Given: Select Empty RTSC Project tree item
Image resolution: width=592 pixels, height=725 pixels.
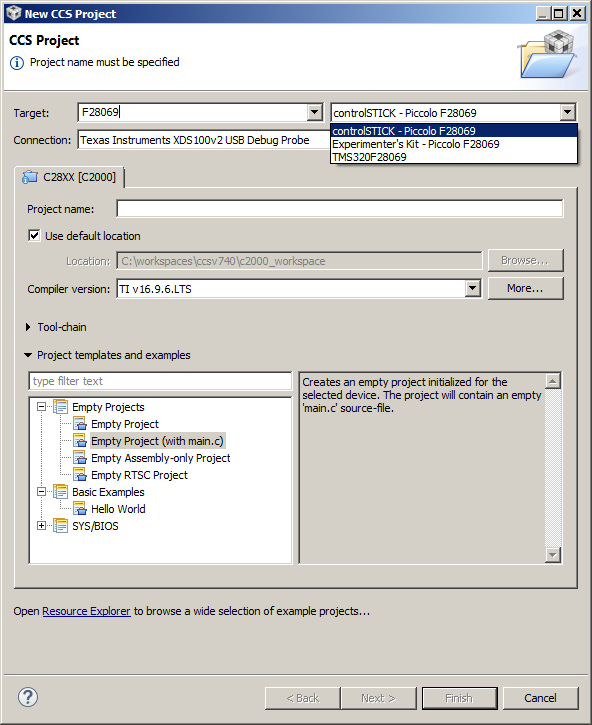Looking at the screenshot, I should point(139,475).
